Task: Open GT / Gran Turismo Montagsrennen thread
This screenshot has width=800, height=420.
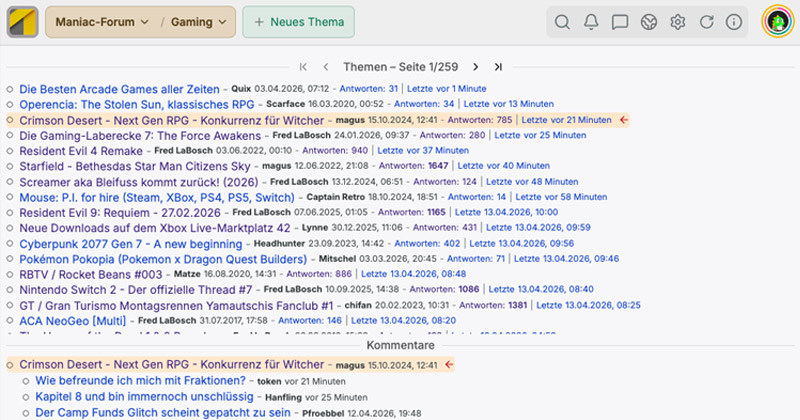Action: (x=176, y=305)
